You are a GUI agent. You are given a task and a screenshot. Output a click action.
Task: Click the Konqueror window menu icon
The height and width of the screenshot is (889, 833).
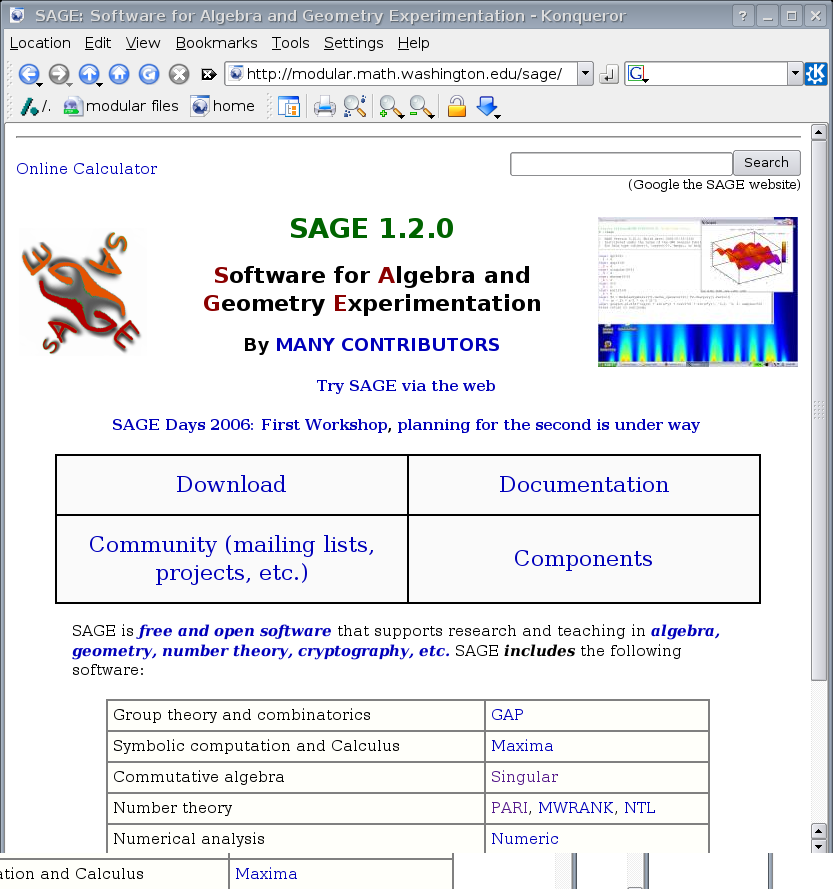pyautogui.click(x=17, y=15)
